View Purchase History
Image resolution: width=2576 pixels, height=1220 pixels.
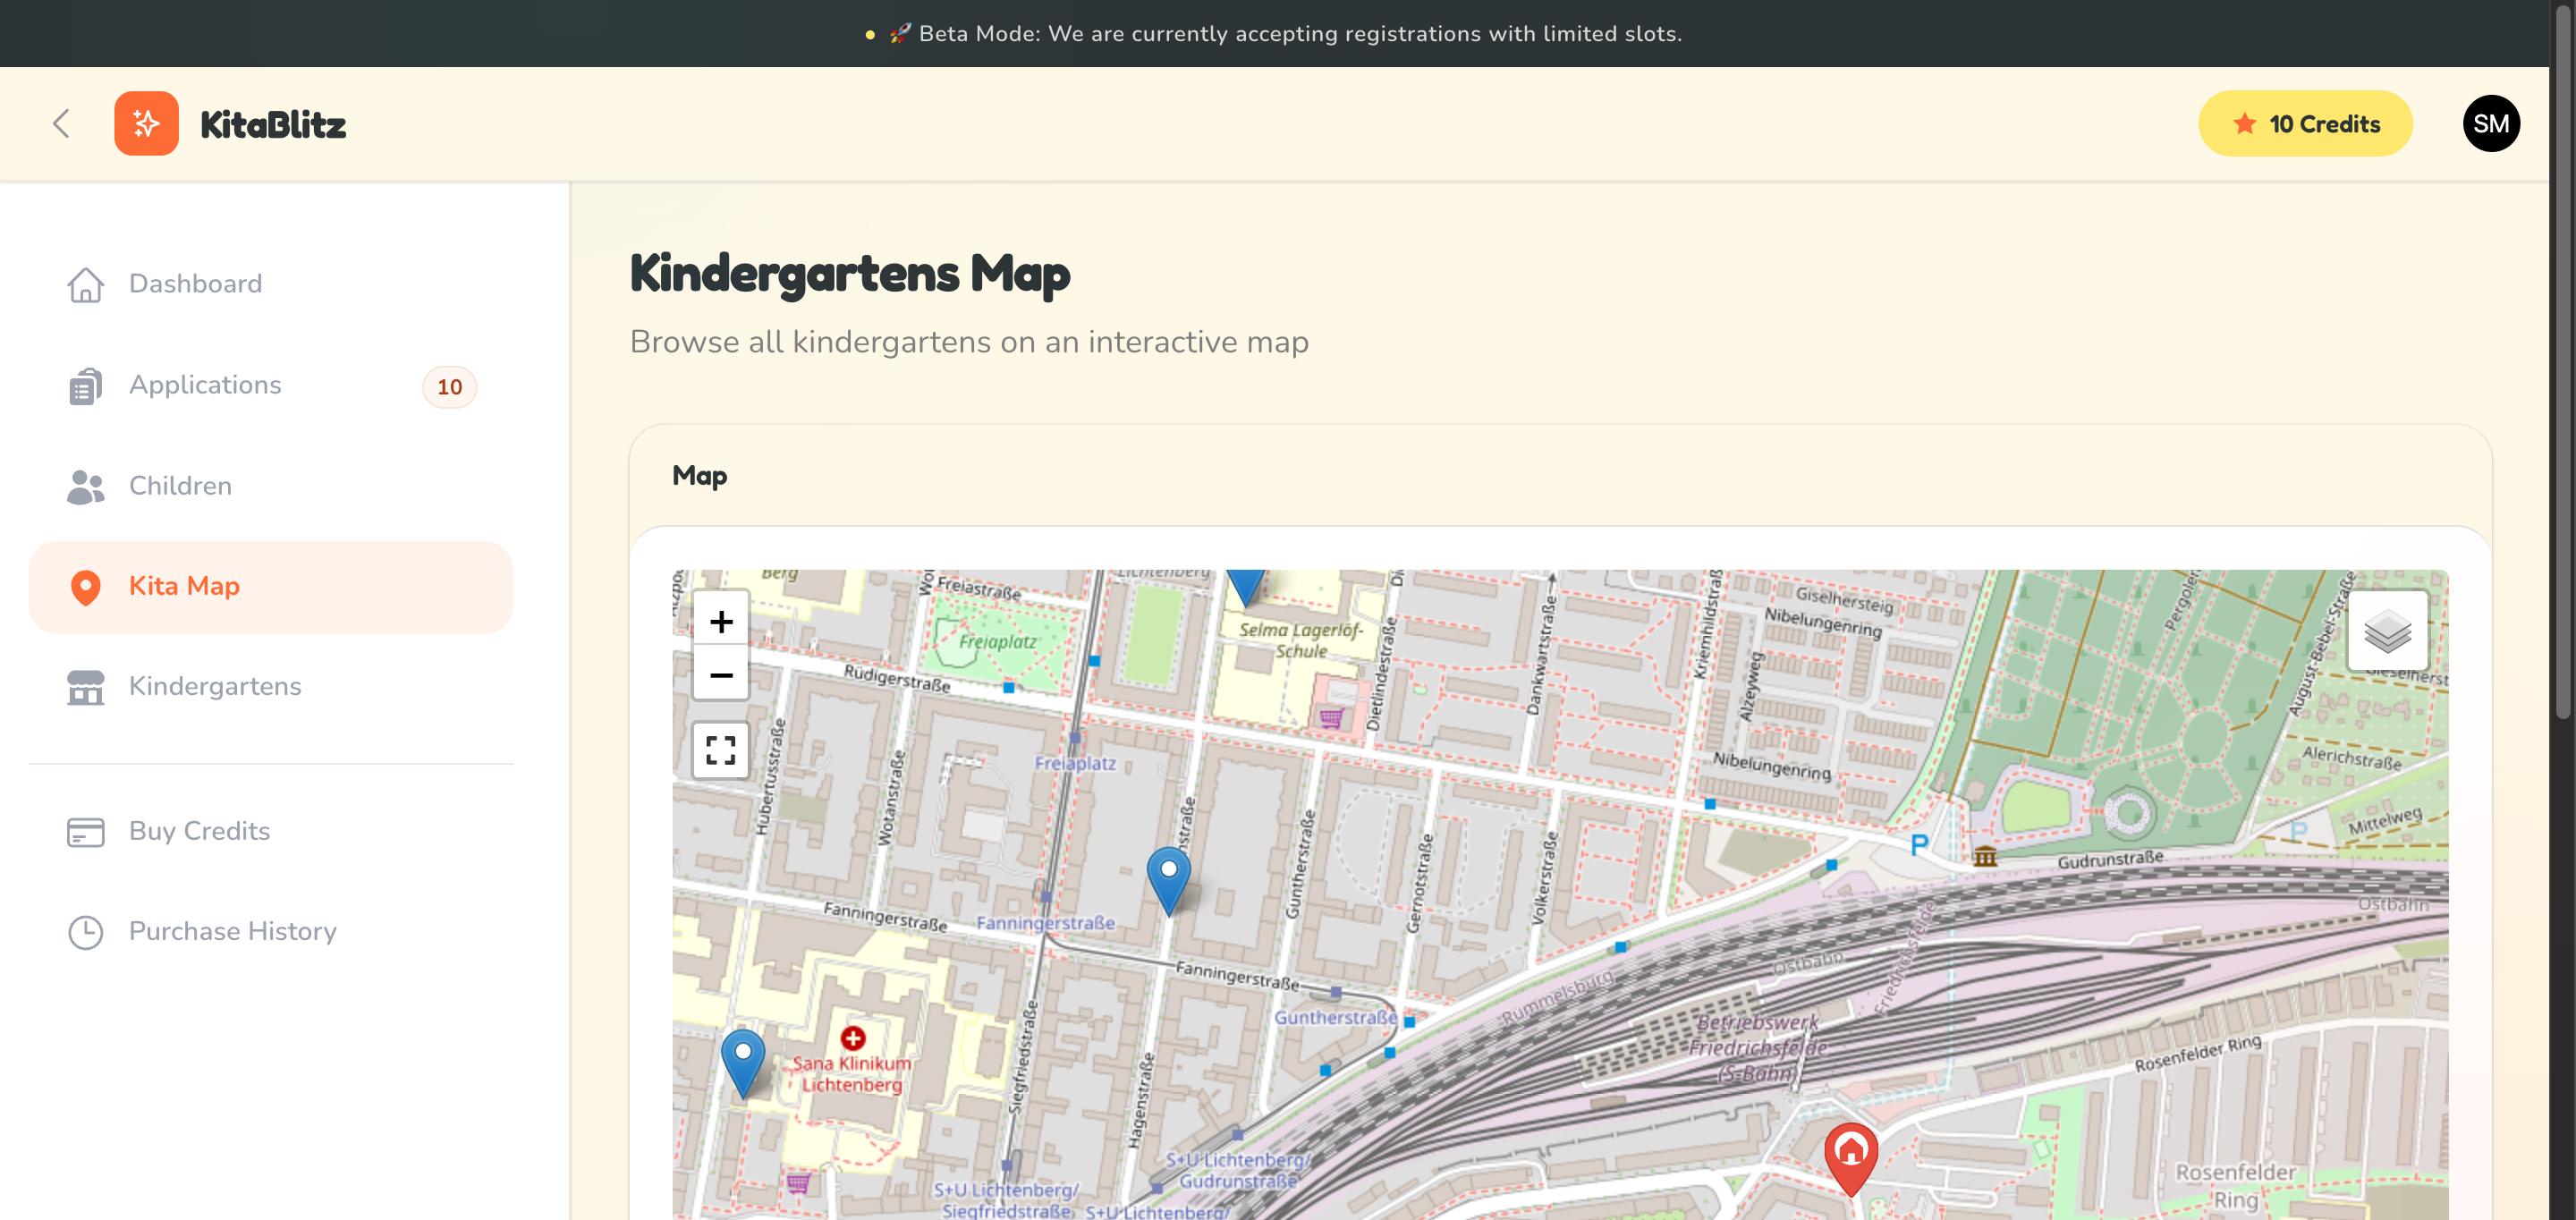coord(232,931)
